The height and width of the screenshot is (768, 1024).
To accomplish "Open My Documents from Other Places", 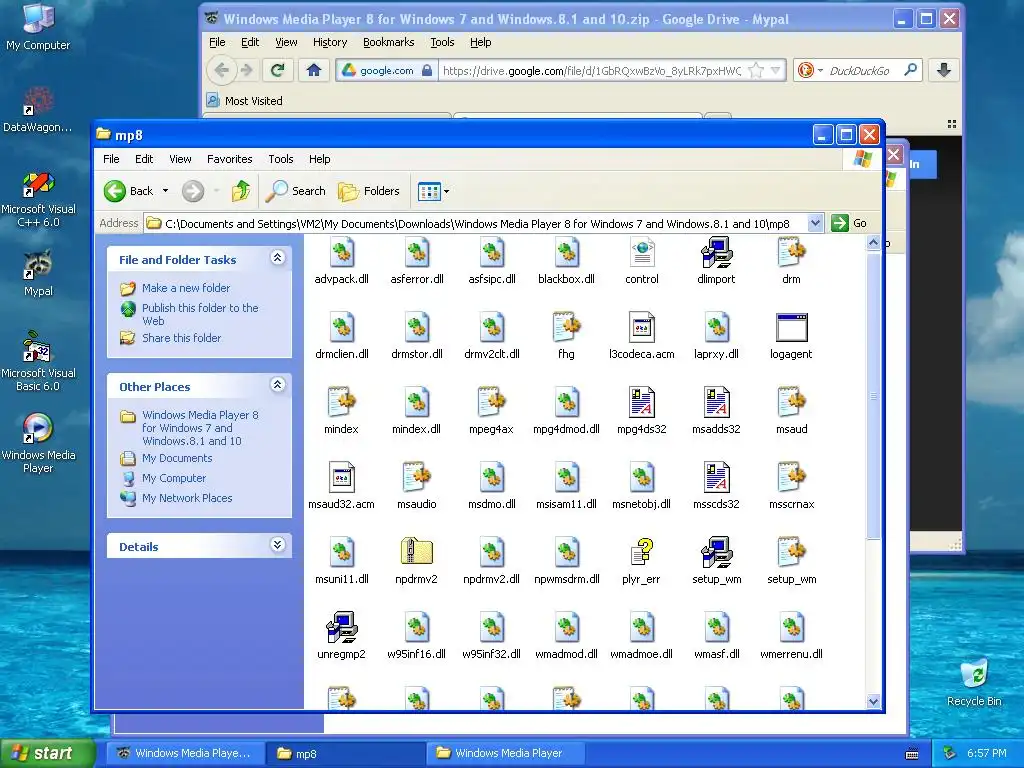I will (x=177, y=458).
